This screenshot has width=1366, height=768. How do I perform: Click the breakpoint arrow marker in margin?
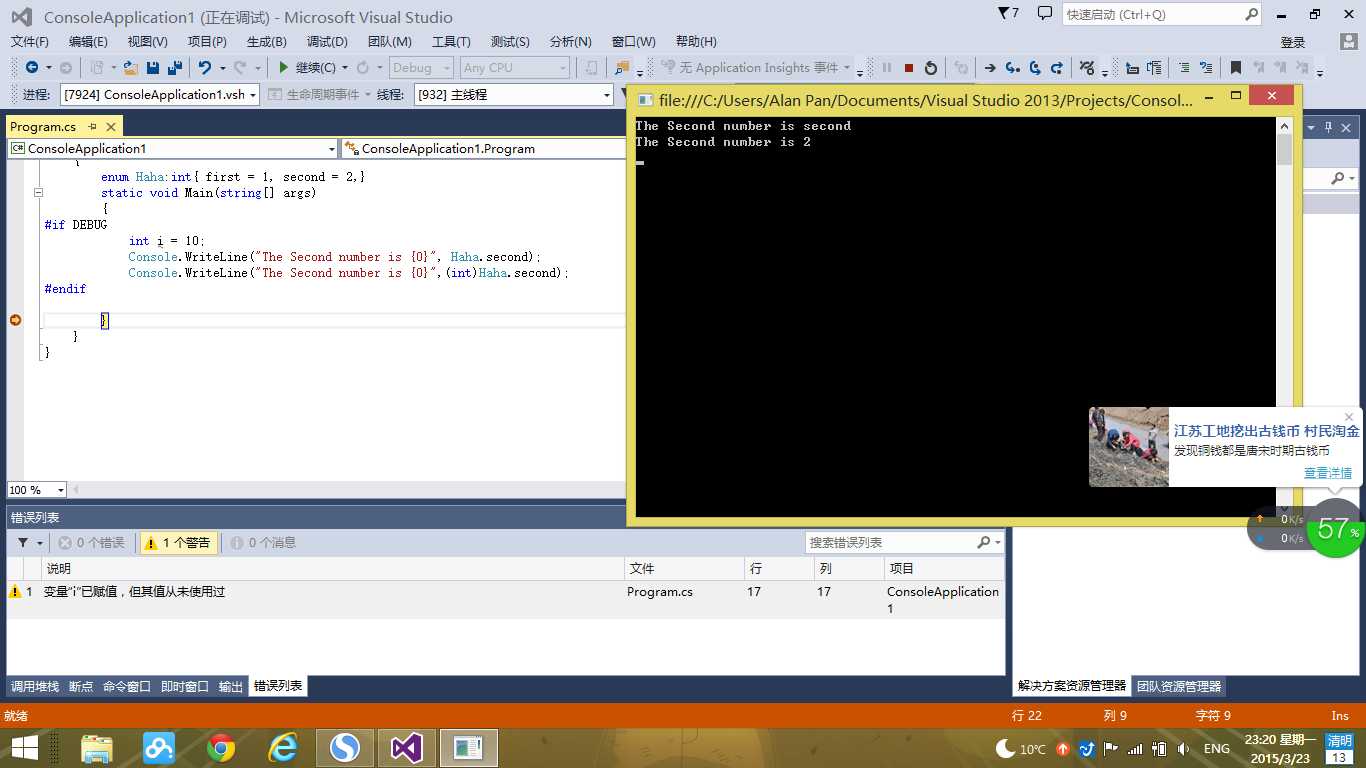click(15, 320)
